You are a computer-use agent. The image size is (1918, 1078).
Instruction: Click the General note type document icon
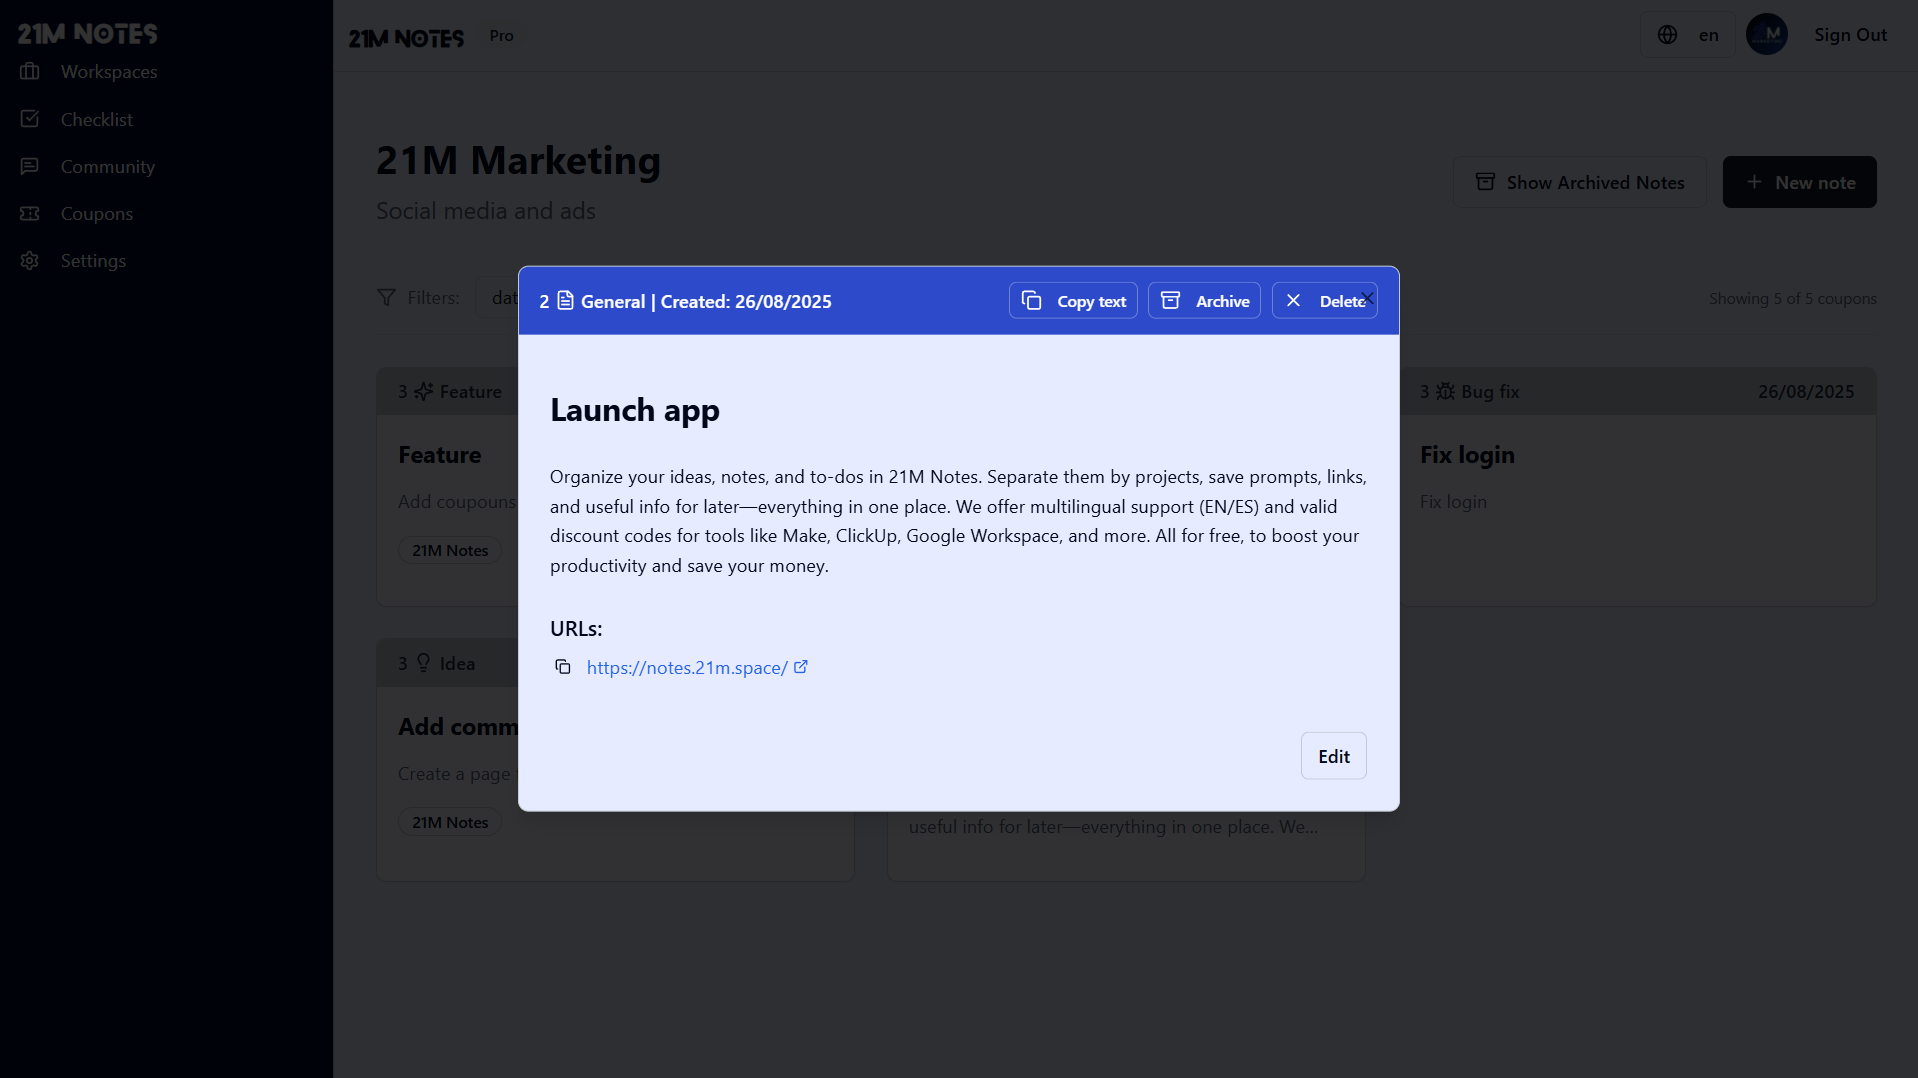coord(565,300)
